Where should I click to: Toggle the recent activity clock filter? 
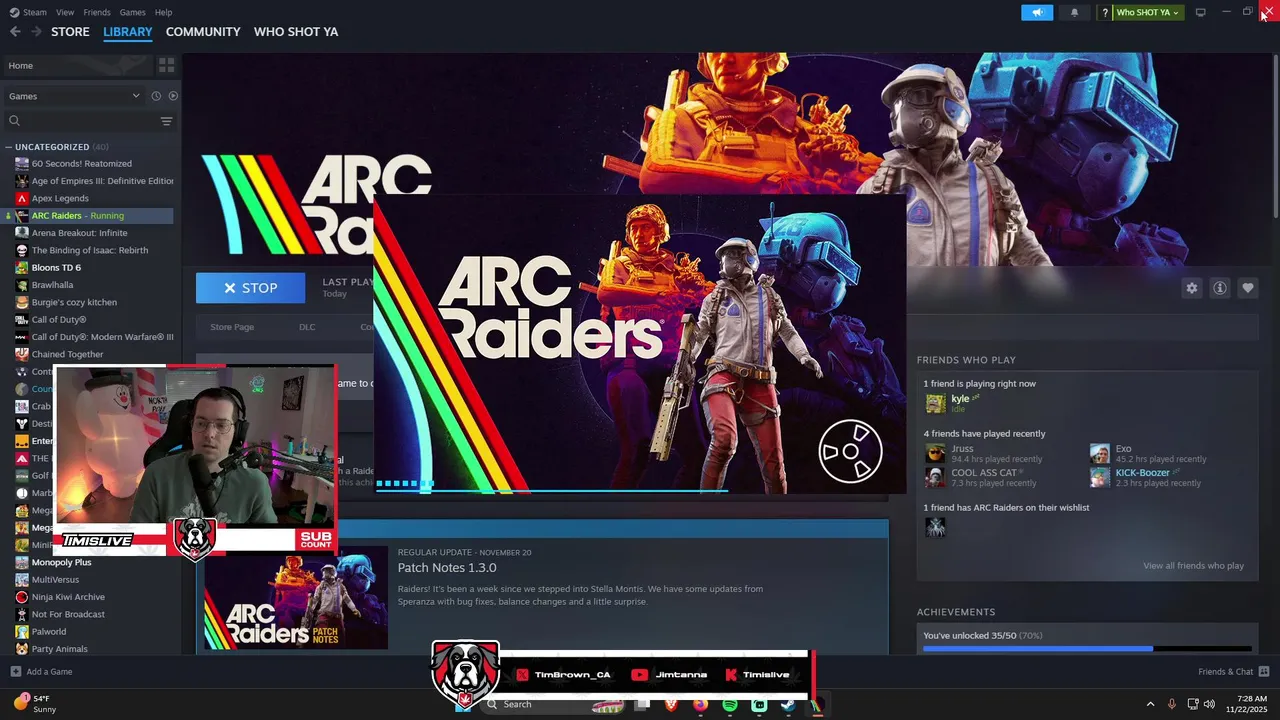point(156,96)
